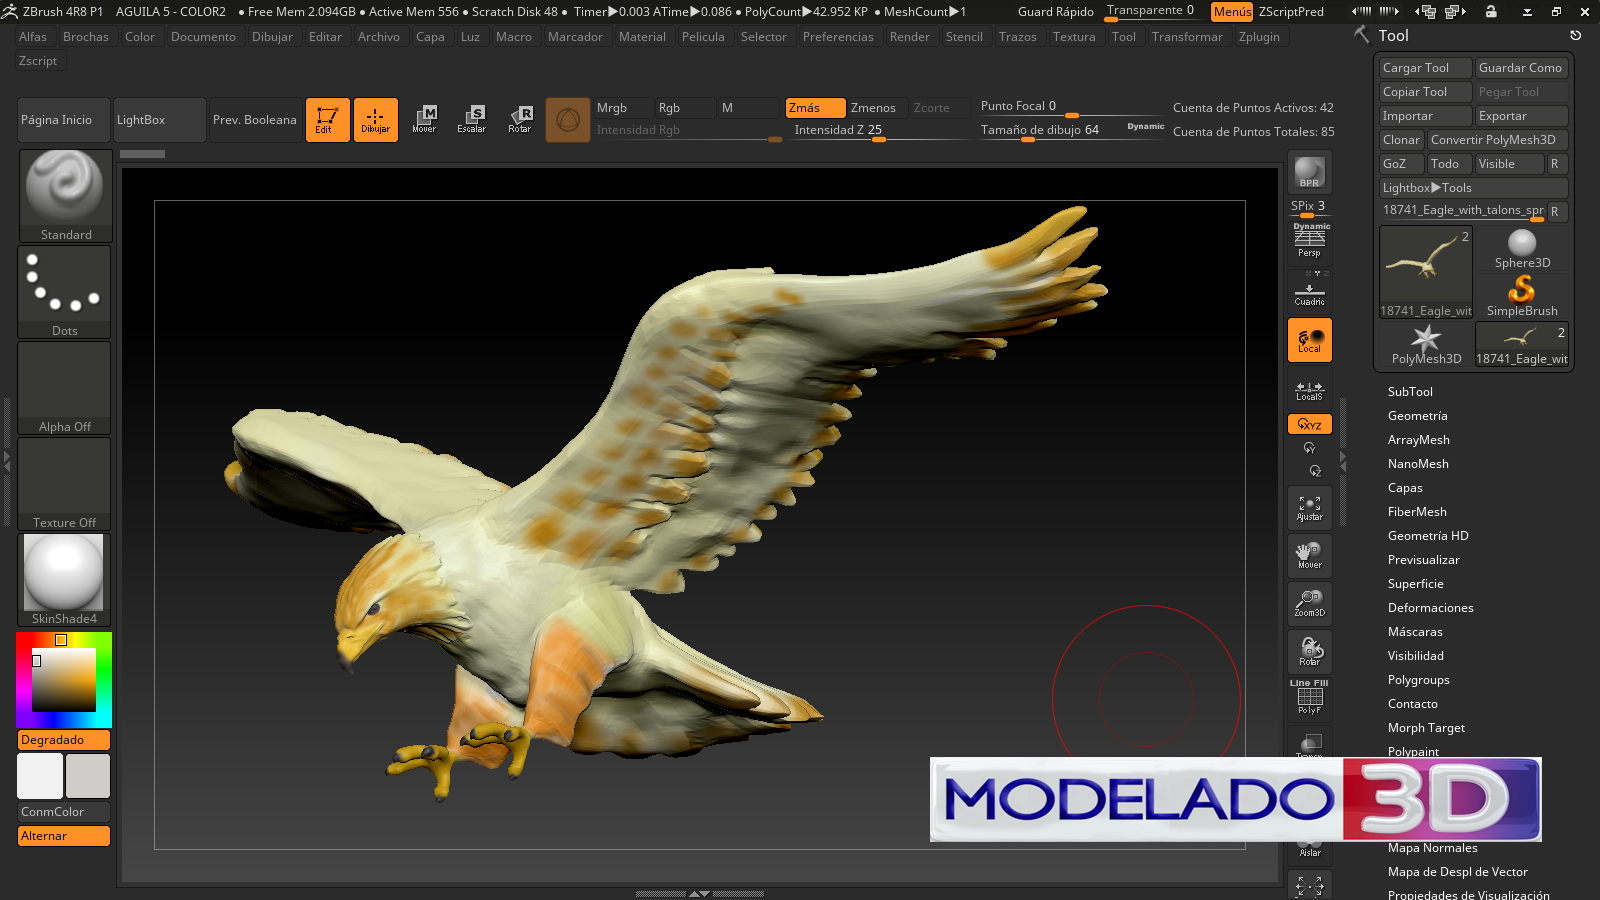The image size is (1600, 900).
Task: Open the Alpha Off picker
Action: click(65, 388)
